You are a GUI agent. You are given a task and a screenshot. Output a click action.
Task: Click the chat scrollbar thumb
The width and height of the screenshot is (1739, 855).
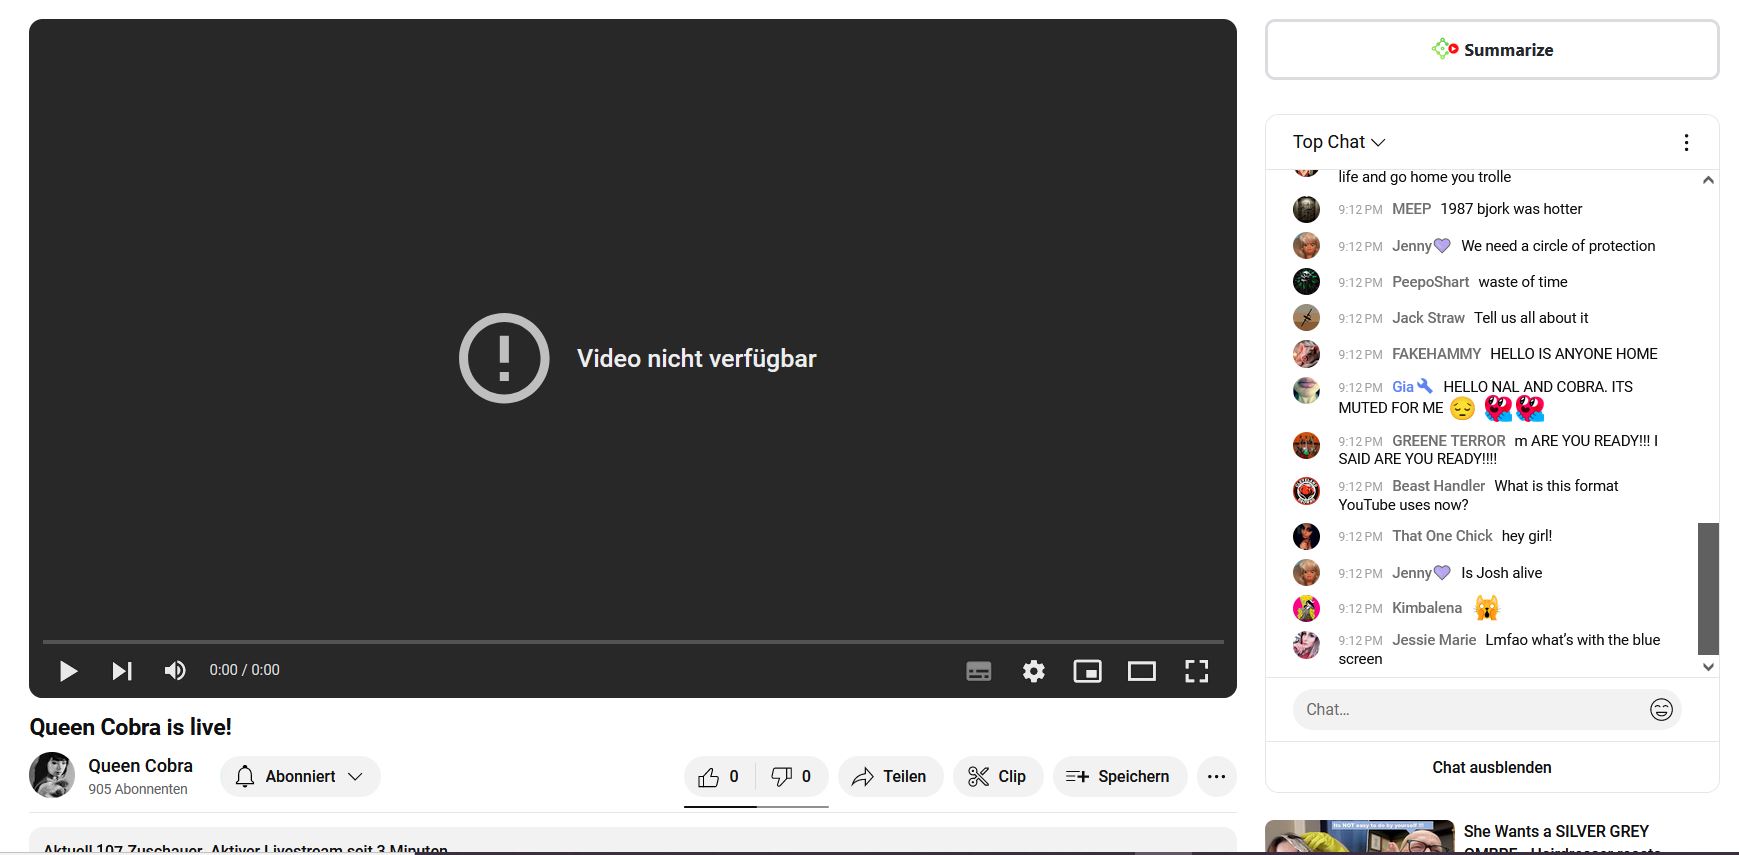[x=1708, y=588]
